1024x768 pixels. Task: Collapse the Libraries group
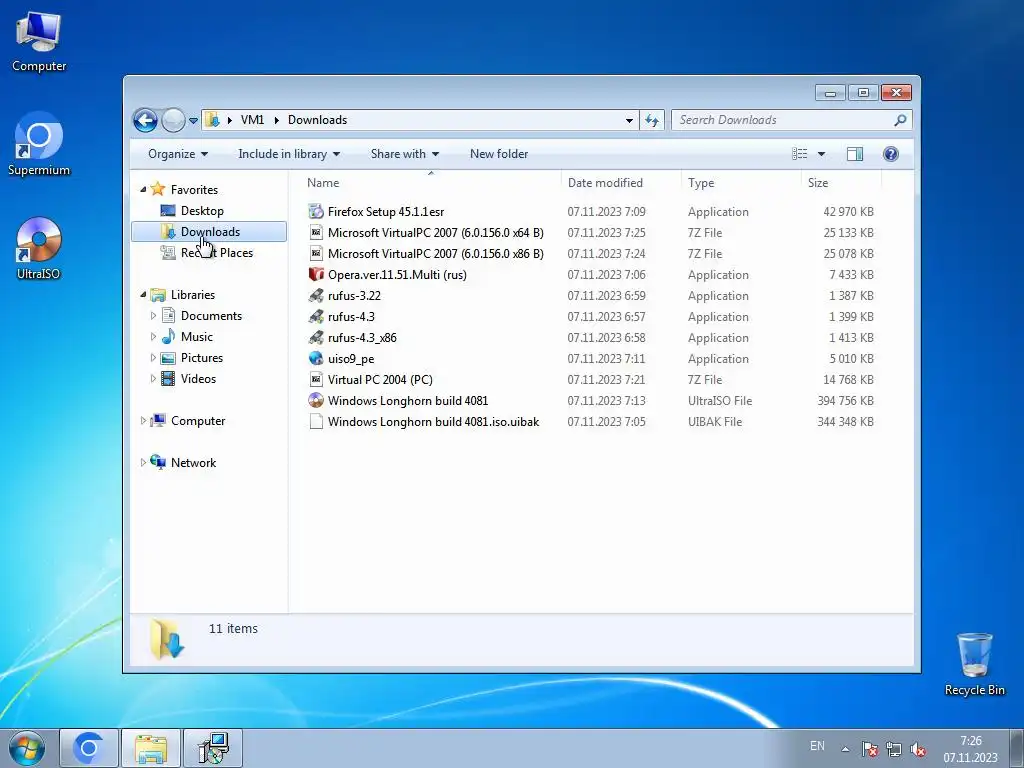(143, 295)
